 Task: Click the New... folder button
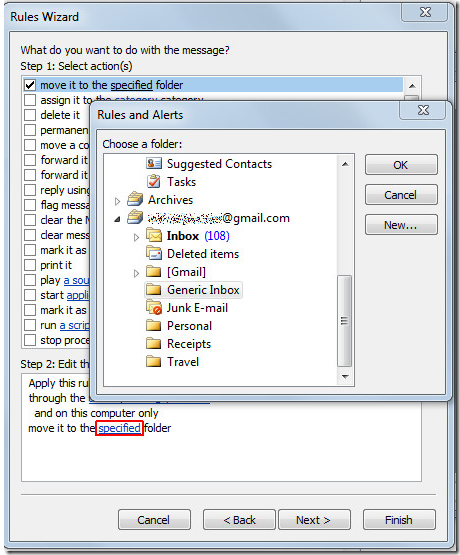(401, 225)
